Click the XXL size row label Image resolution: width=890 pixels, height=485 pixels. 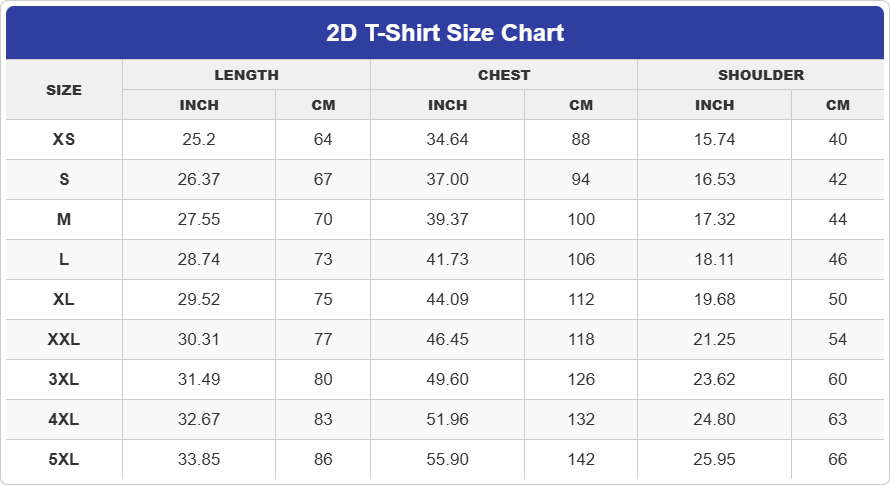(64, 340)
